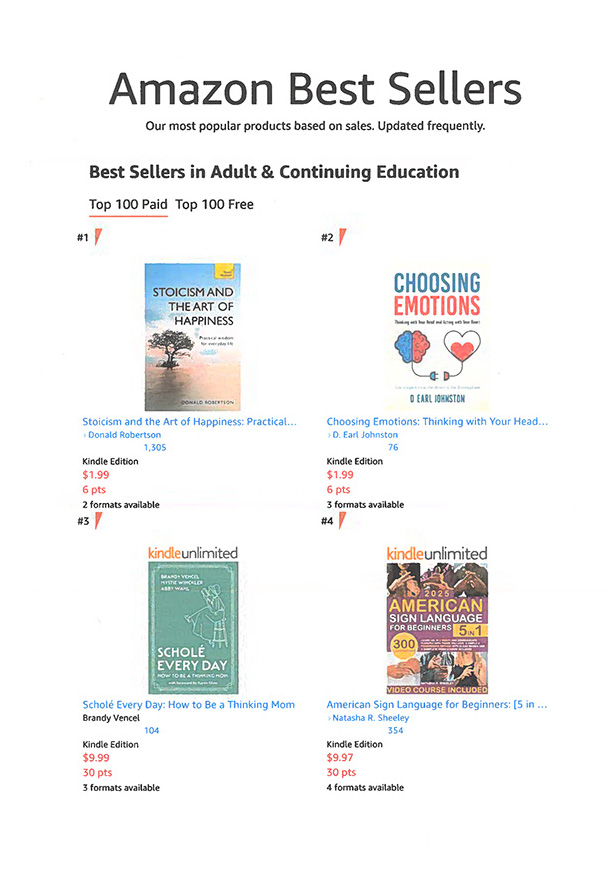View the 354 ratings for Sign Language book
This screenshot has width=610, height=886.
[395, 731]
